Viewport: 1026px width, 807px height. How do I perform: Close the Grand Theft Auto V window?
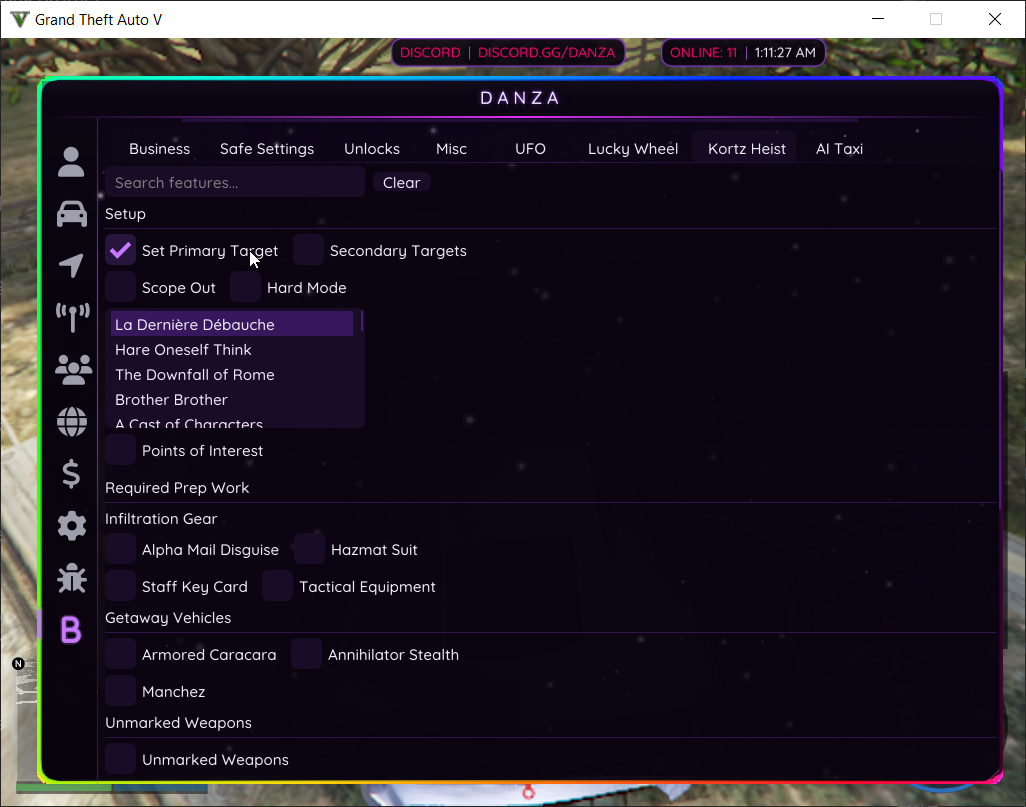[x=995, y=19]
